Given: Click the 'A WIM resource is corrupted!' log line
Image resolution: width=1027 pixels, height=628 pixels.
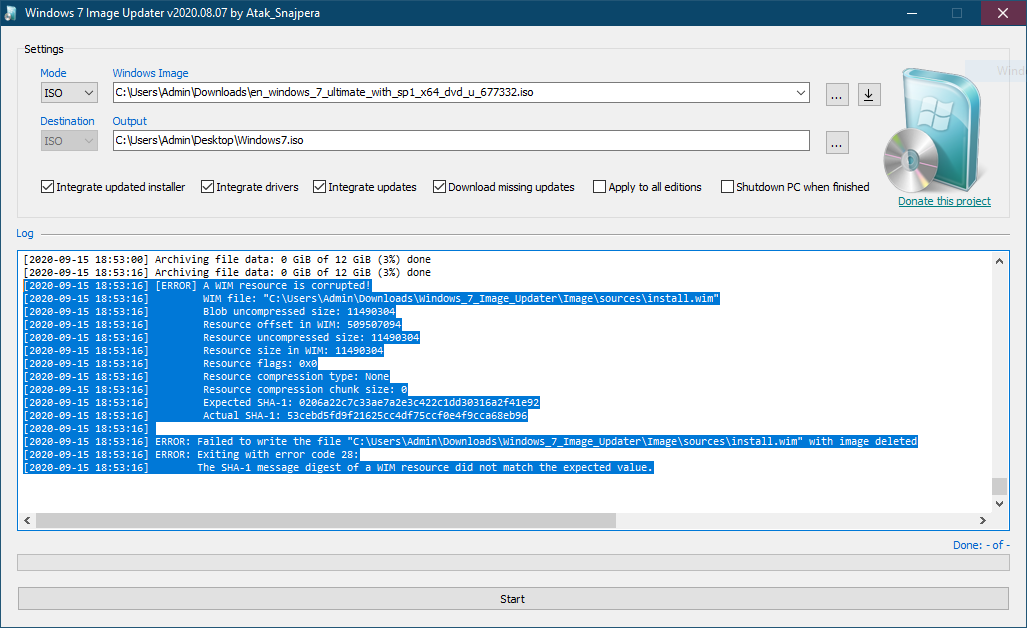Looking at the screenshot, I should pyautogui.click(x=197, y=286).
